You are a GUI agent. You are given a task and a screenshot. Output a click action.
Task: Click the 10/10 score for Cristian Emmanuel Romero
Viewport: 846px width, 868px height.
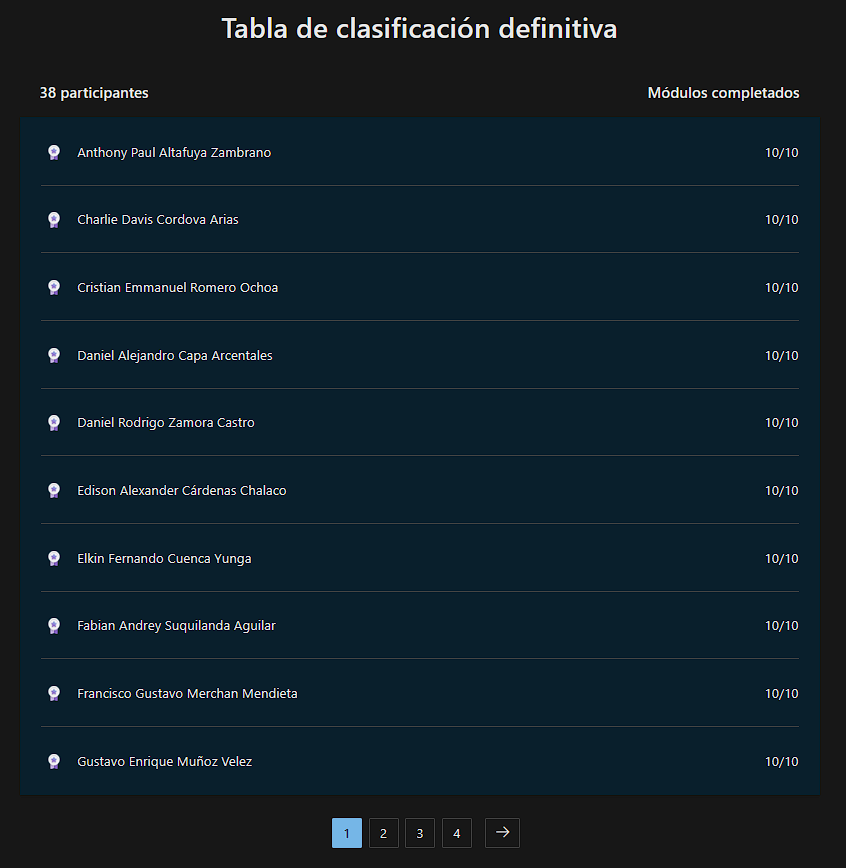pos(781,288)
